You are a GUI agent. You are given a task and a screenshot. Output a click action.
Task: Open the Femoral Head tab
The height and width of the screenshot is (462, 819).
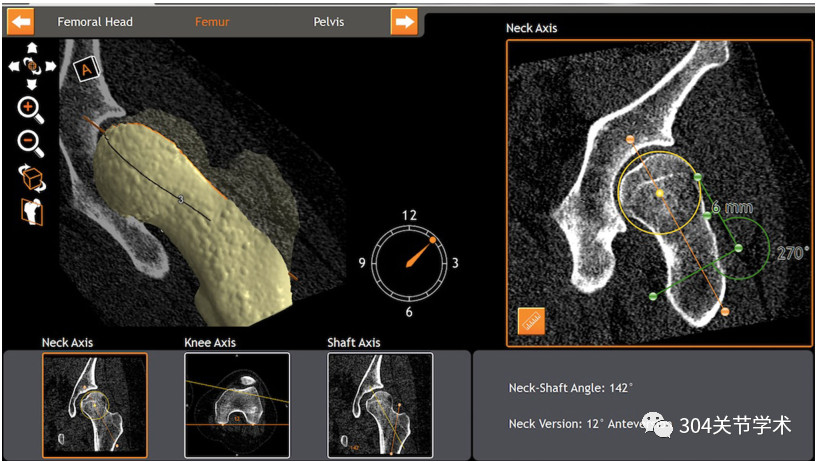pyautogui.click(x=95, y=22)
